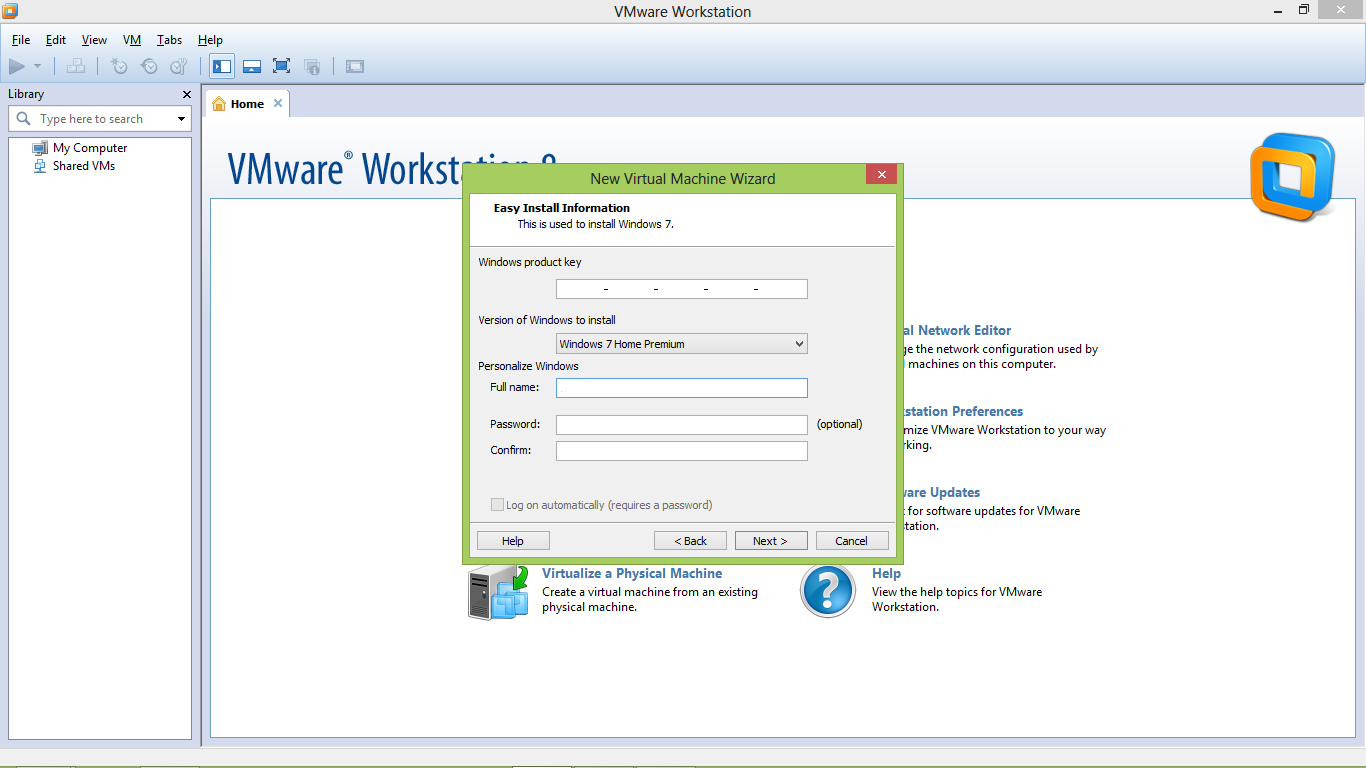Image resolution: width=1366 pixels, height=768 pixels.
Task: Click the "Easy Install Information" heading
Action: coord(562,208)
